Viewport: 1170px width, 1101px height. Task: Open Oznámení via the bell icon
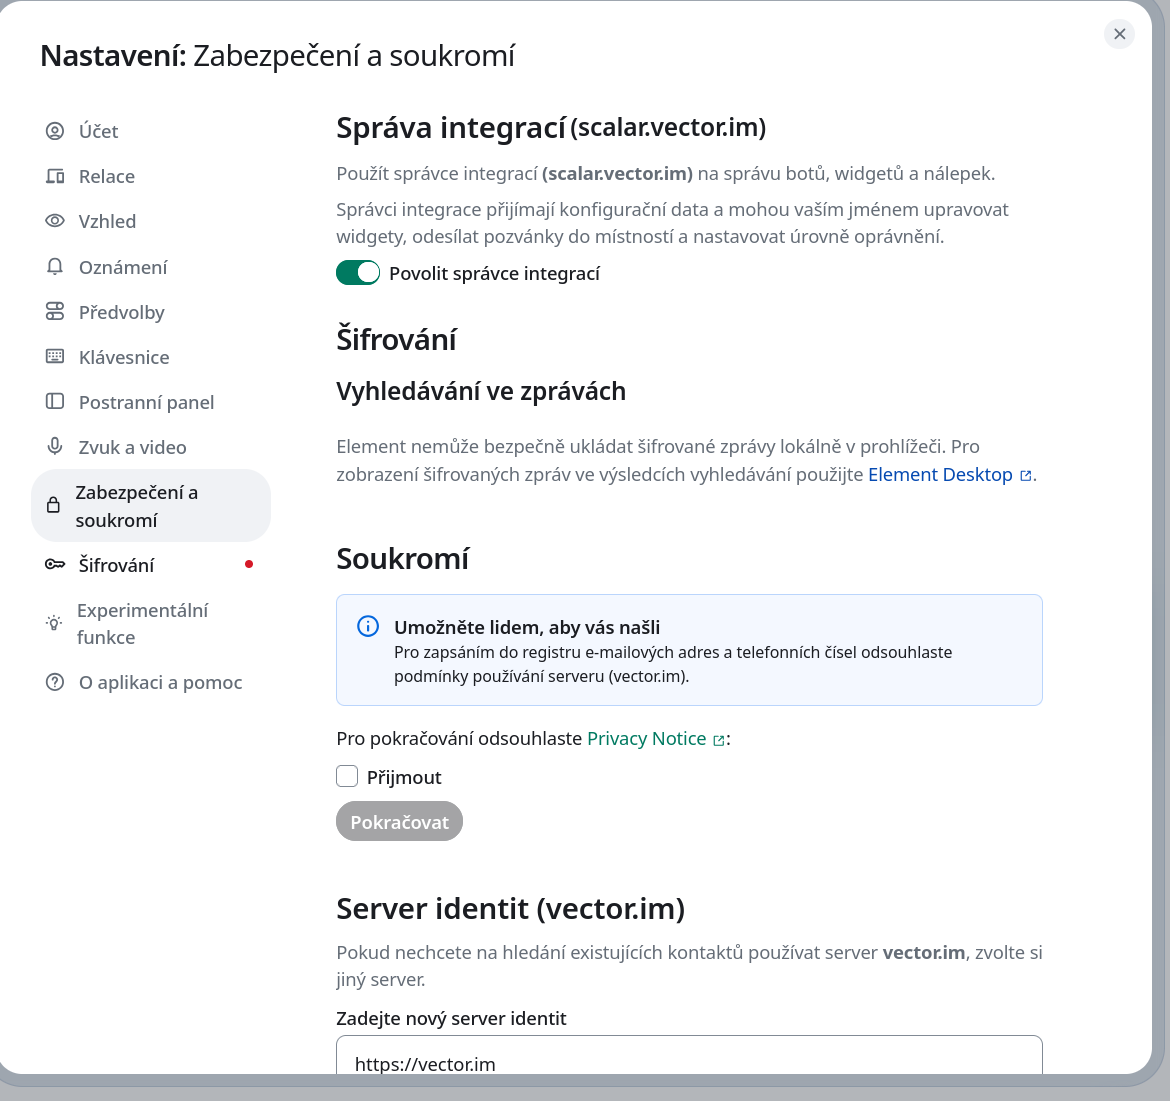click(54, 266)
